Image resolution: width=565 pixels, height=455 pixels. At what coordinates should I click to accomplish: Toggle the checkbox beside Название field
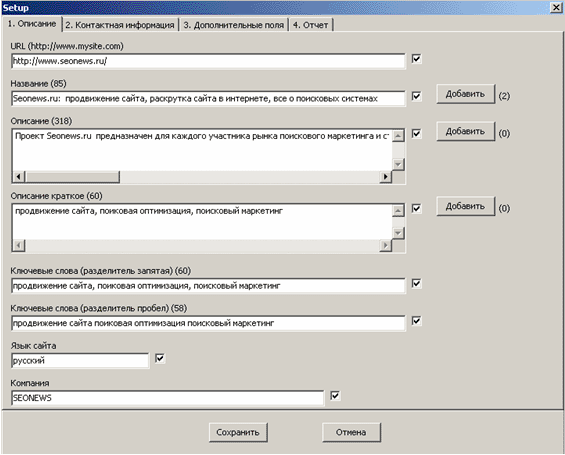tap(417, 96)
